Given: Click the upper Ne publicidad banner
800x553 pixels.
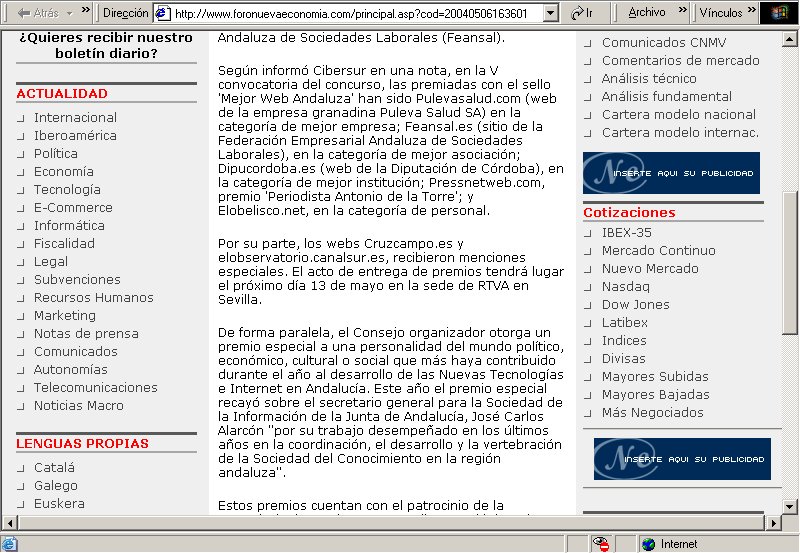Looking at the screenshot, I should point(671,173).
